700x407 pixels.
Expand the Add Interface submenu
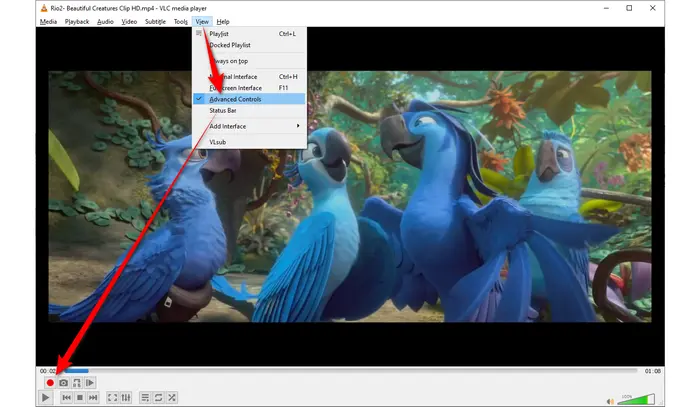(249, 126)
